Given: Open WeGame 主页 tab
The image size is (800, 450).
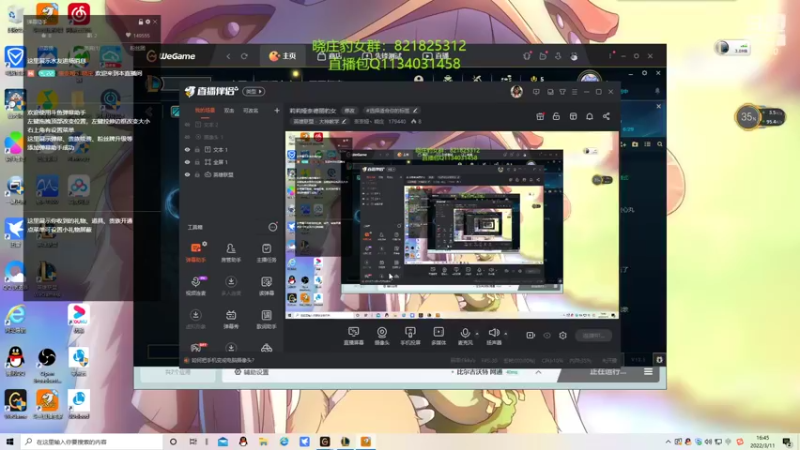Looking at the screenshot, I should pos(283,56).
